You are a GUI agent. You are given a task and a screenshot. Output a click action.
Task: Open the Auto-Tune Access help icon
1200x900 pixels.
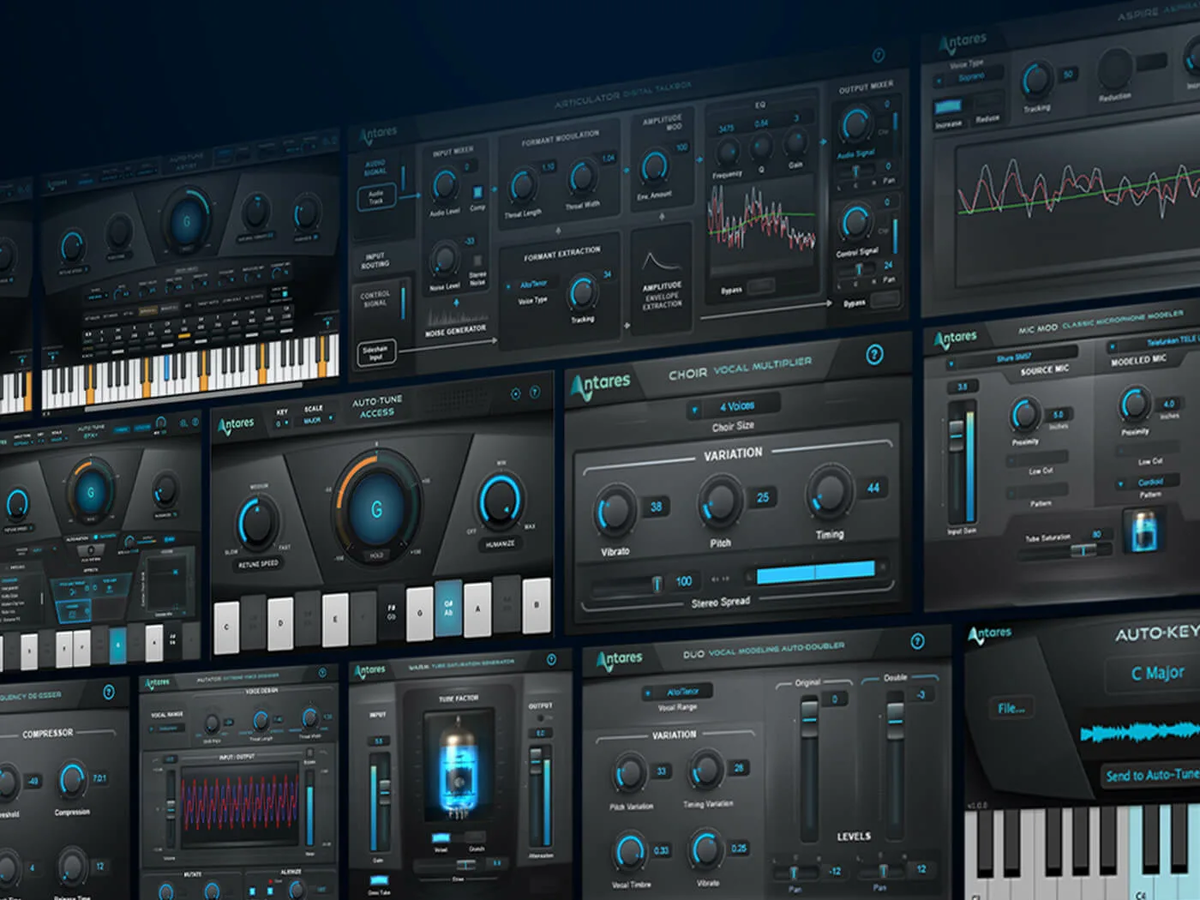coord(536,394)
